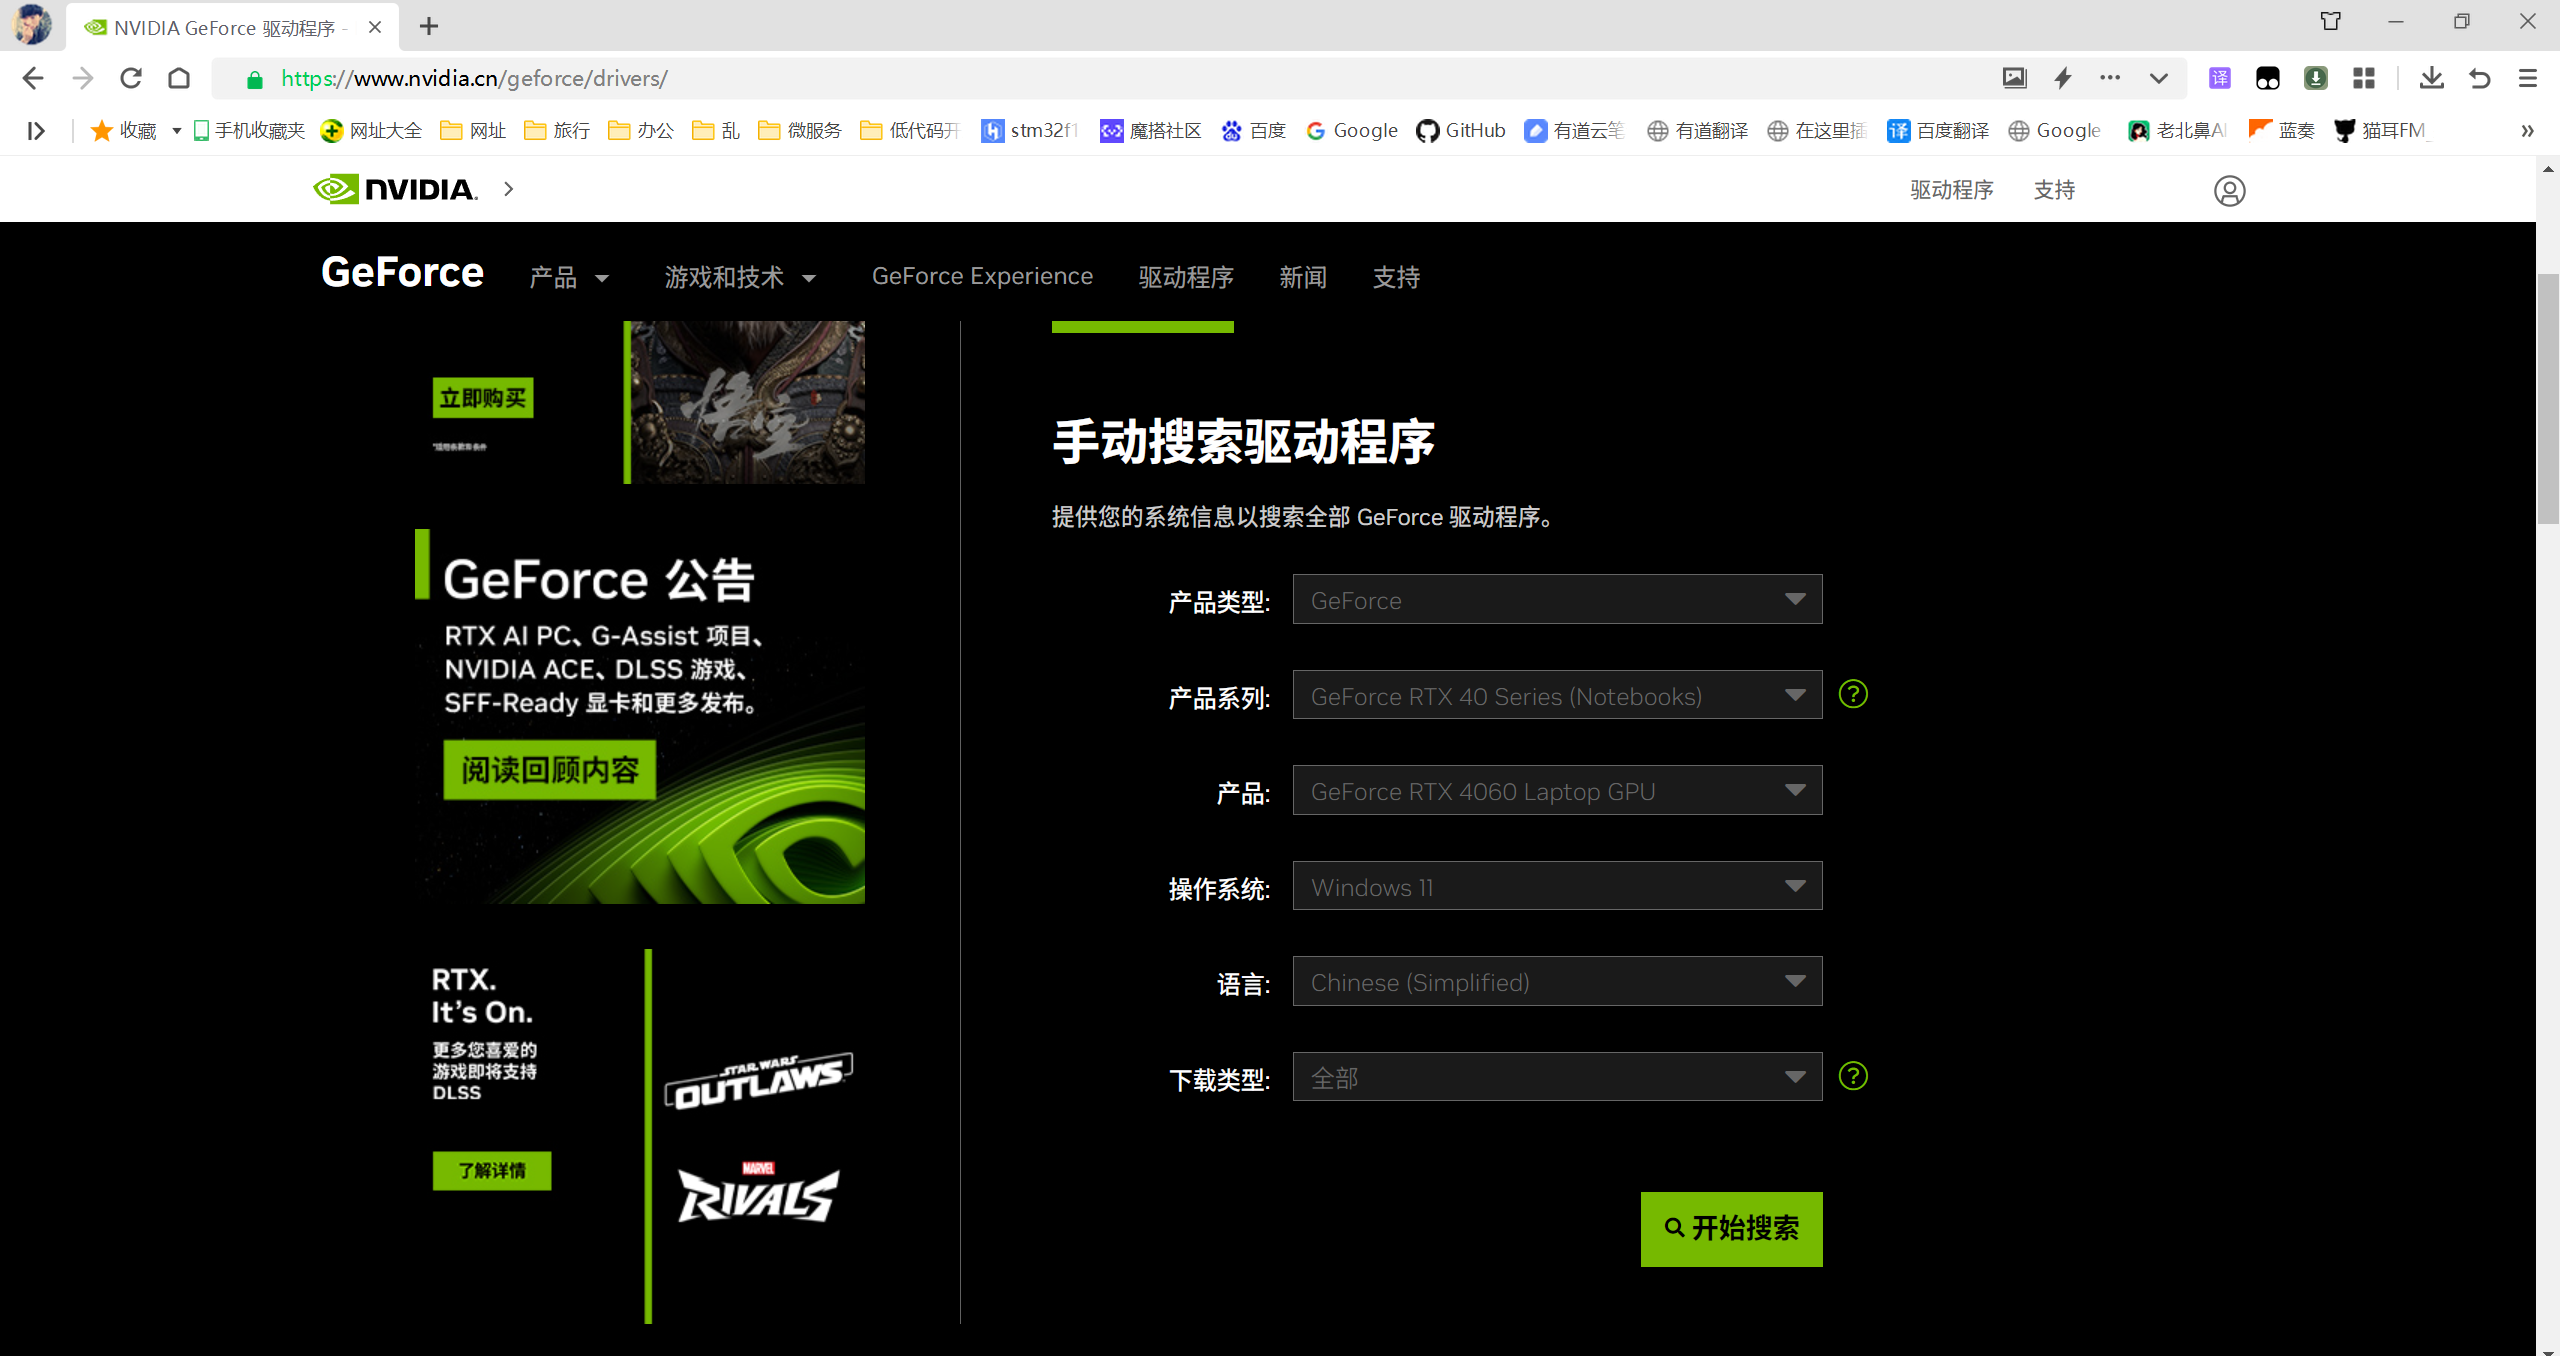
Task: Click the 了解详情 button
Action: coord(491,1170)
